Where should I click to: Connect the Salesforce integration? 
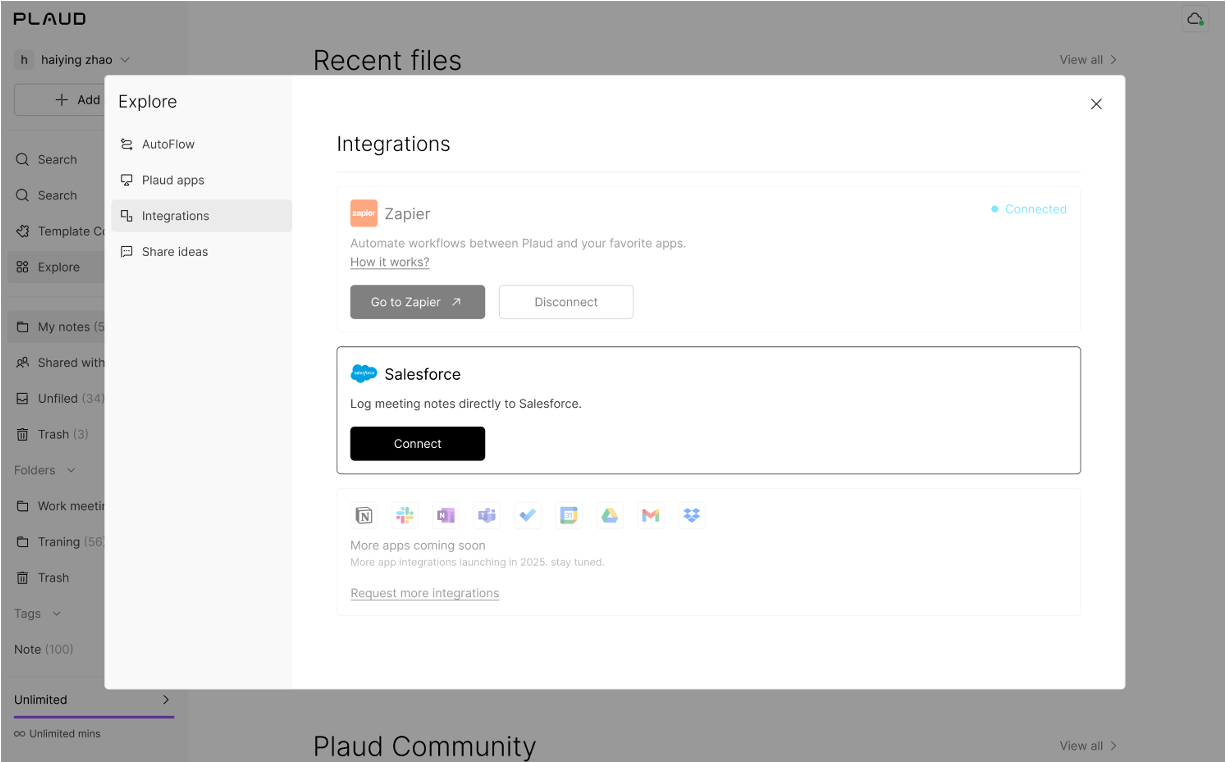point(417,444)
